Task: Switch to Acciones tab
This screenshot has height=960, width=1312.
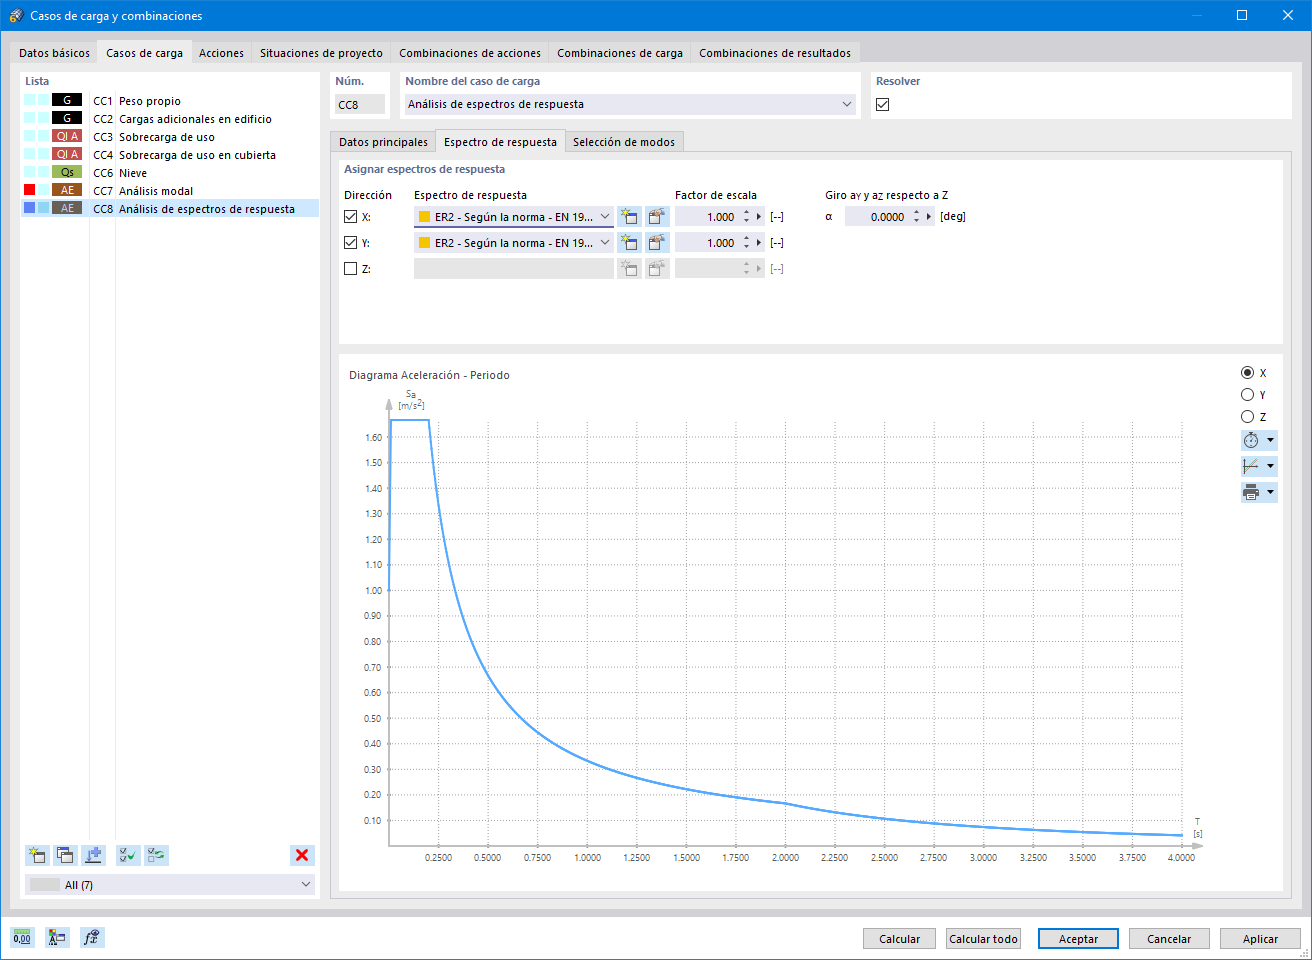Action: [221, 53]
